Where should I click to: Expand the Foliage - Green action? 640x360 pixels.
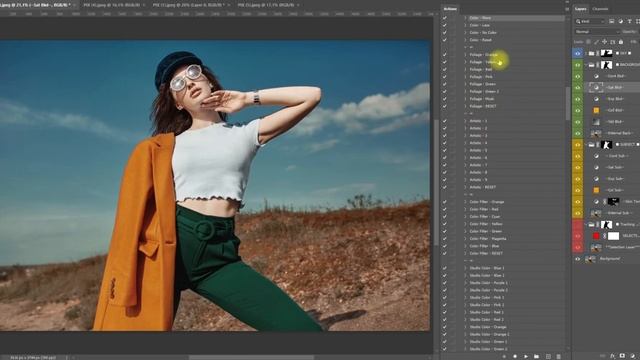click(x=465, y=84)
